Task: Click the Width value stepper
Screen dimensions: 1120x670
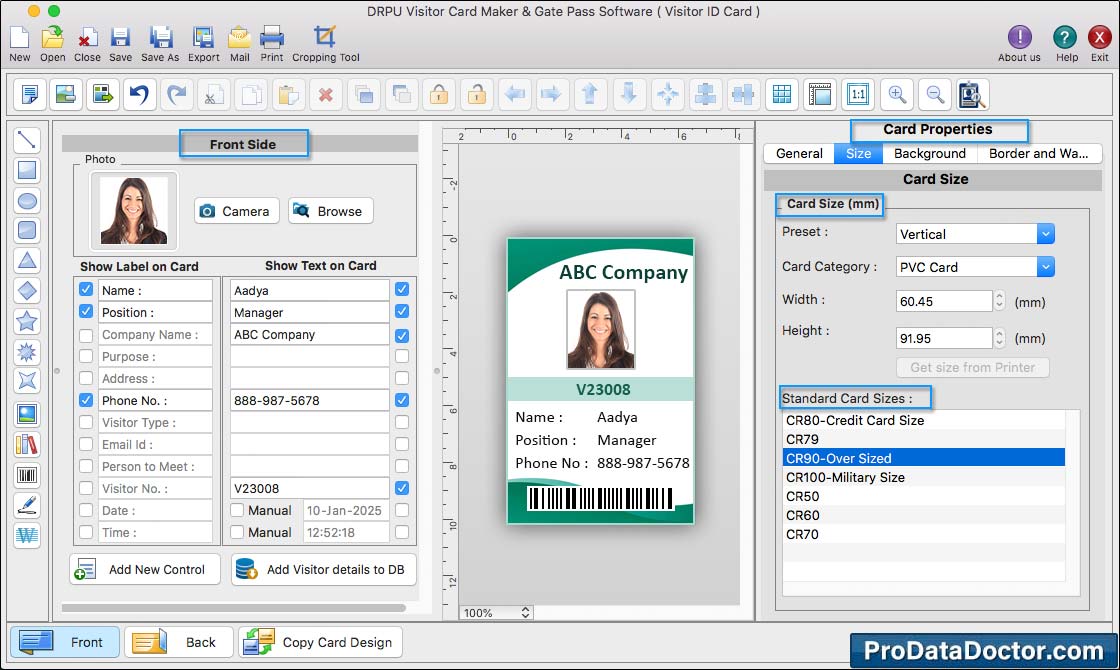Action: tap(999, 301)
